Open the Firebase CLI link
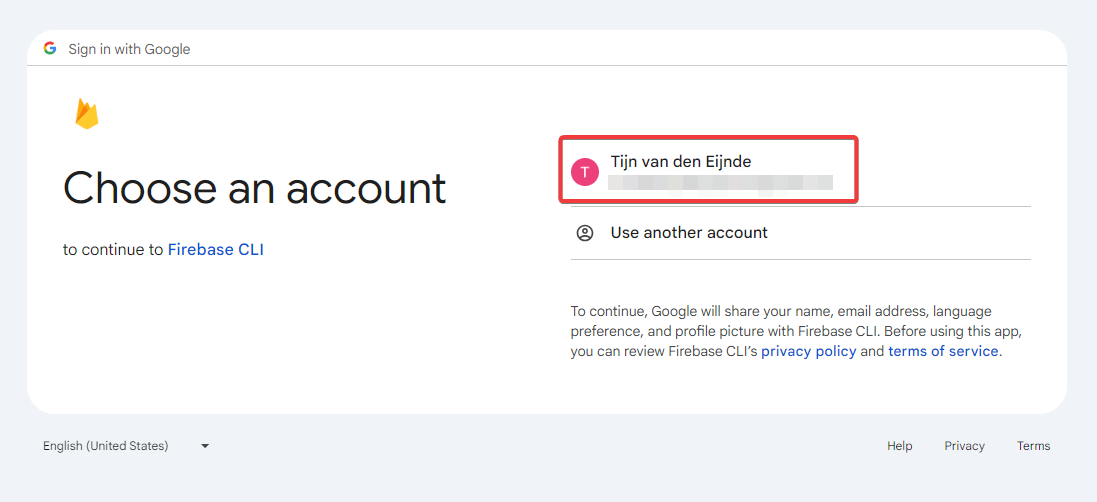Viewport: 1097px width, 502px height. tap(215, 250)
